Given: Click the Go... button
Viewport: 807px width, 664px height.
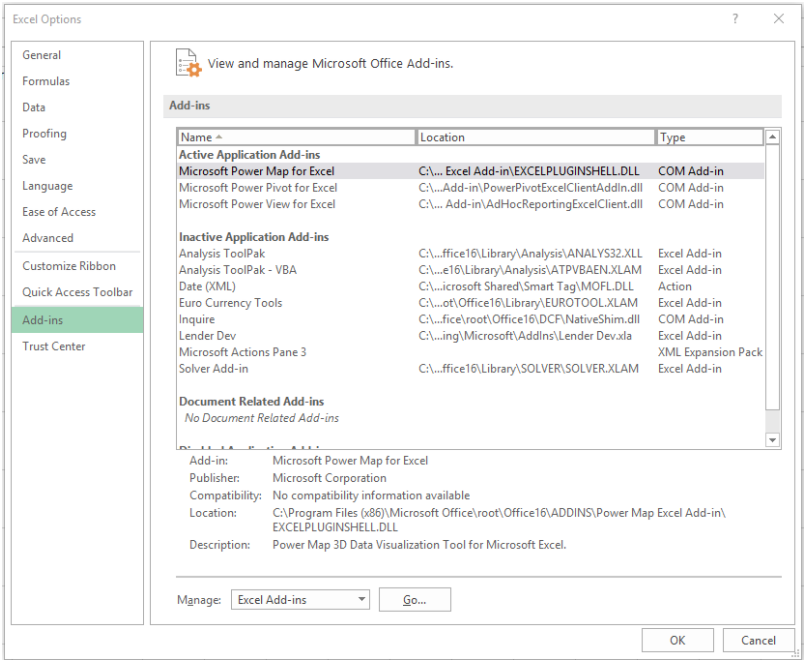Looking at the screenshot, I should [415, 600].
